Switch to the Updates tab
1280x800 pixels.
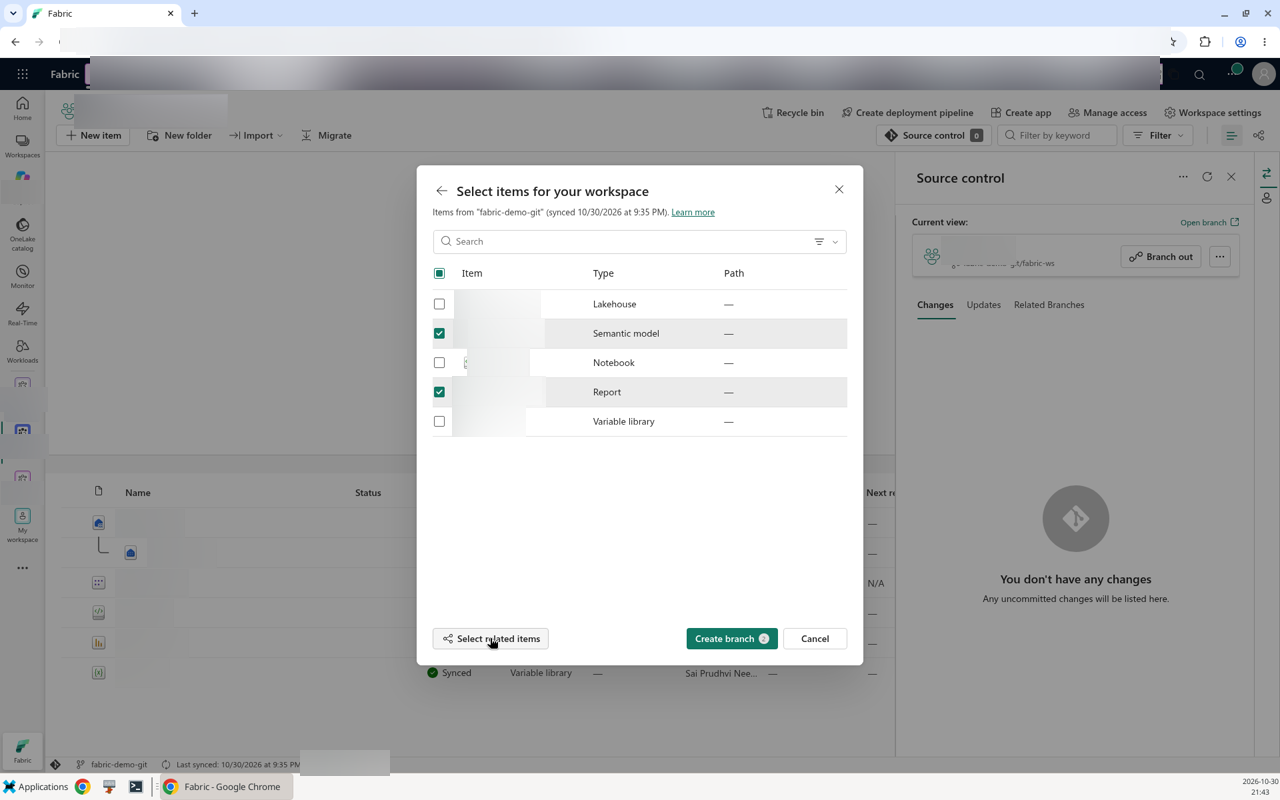coord(983,305)
